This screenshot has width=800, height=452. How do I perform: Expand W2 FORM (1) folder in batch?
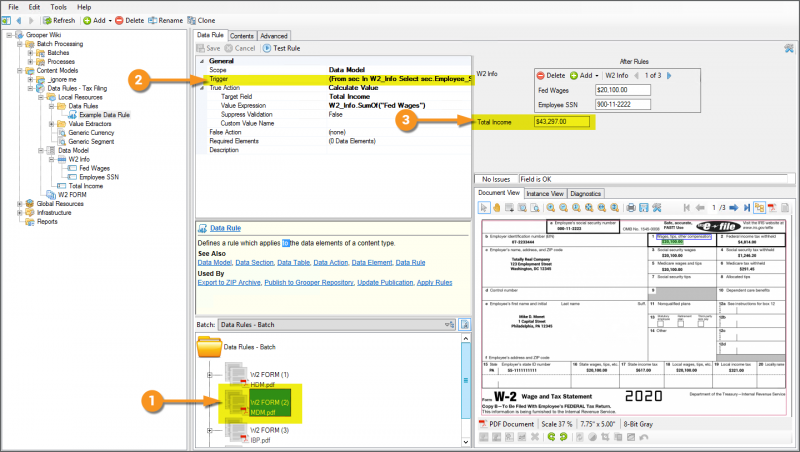(x=211, y=374)
